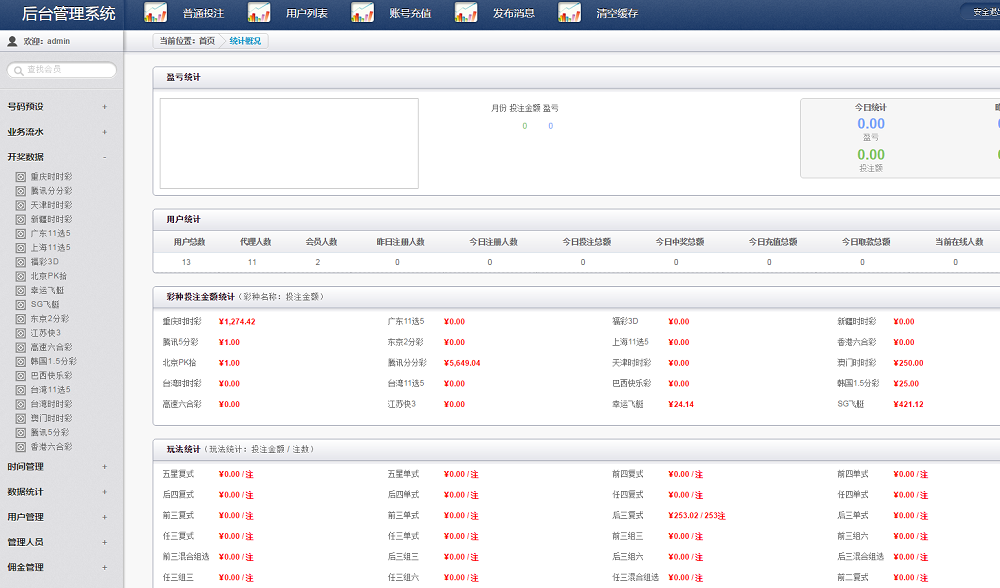This screenshot has width=1000, height=588.
Task: Click the icon beside 福彩3D in sidebar
Action: 20,262
